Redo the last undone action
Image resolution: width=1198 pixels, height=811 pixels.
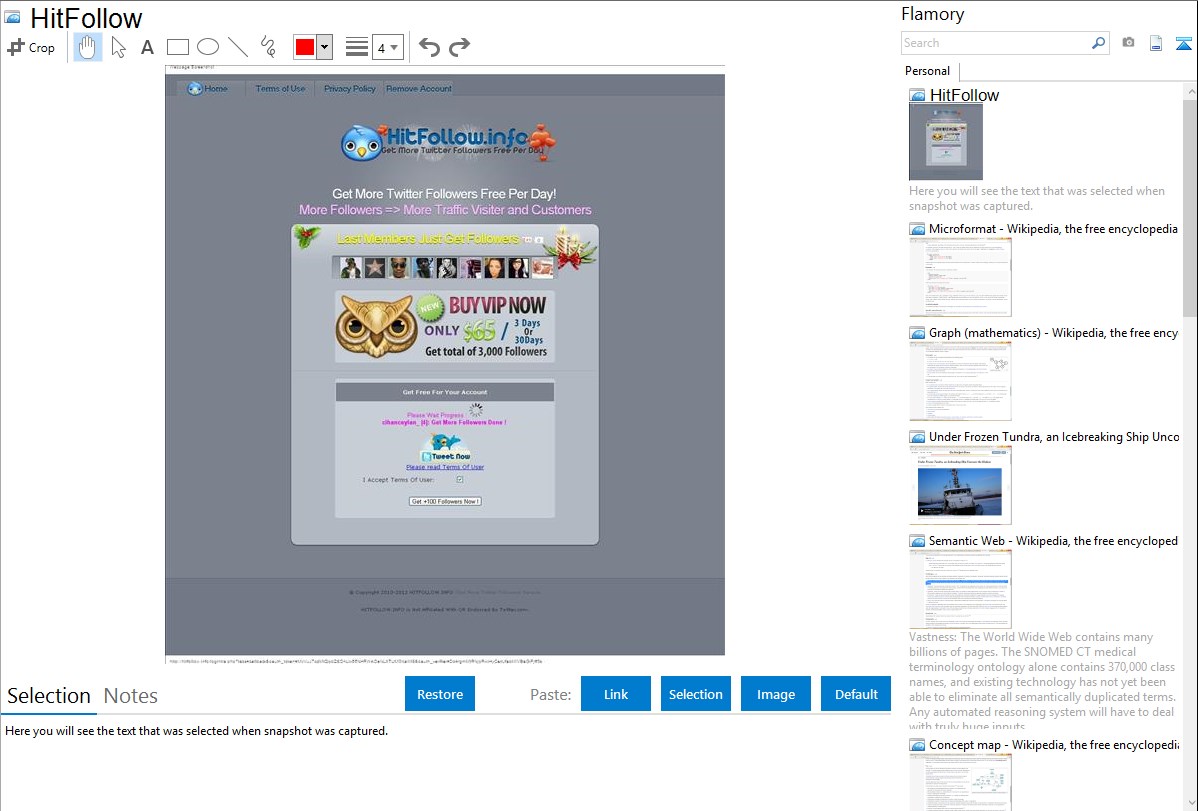tap(459, 47)
